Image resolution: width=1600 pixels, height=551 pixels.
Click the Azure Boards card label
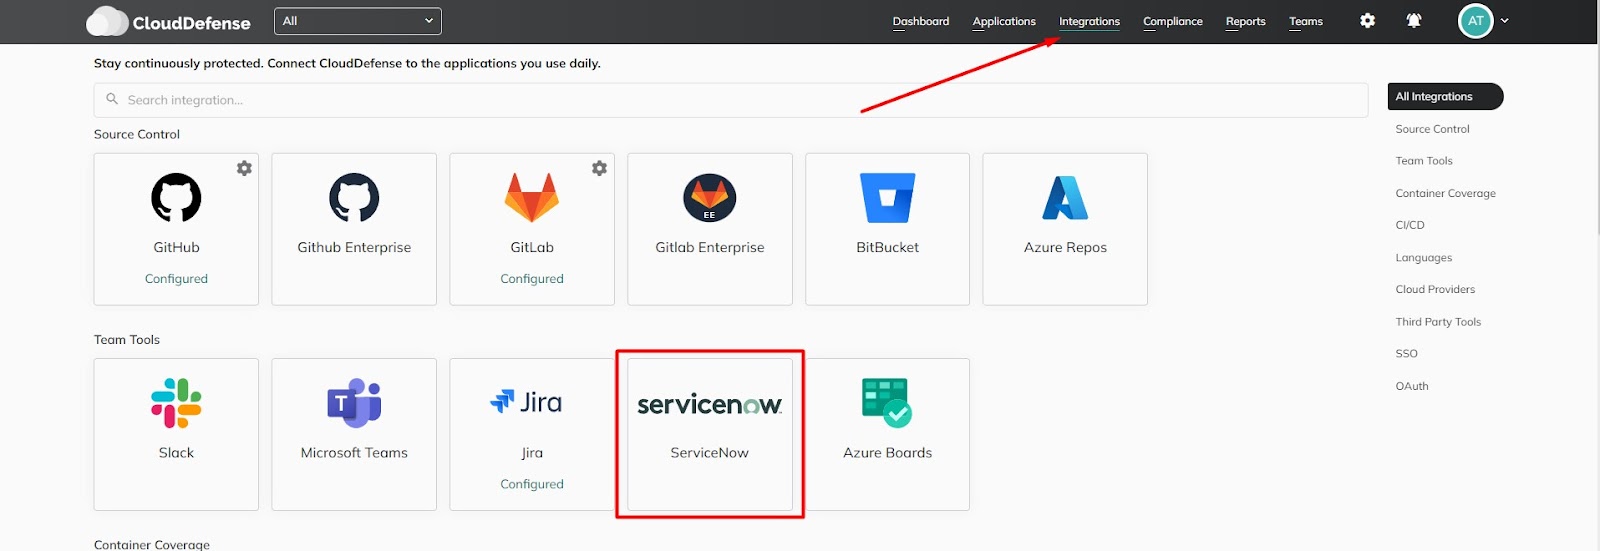click(x=888, y=453)
